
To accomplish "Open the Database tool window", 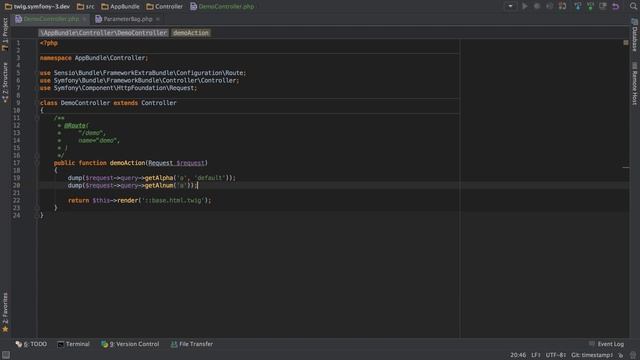I will coord(635,36).
